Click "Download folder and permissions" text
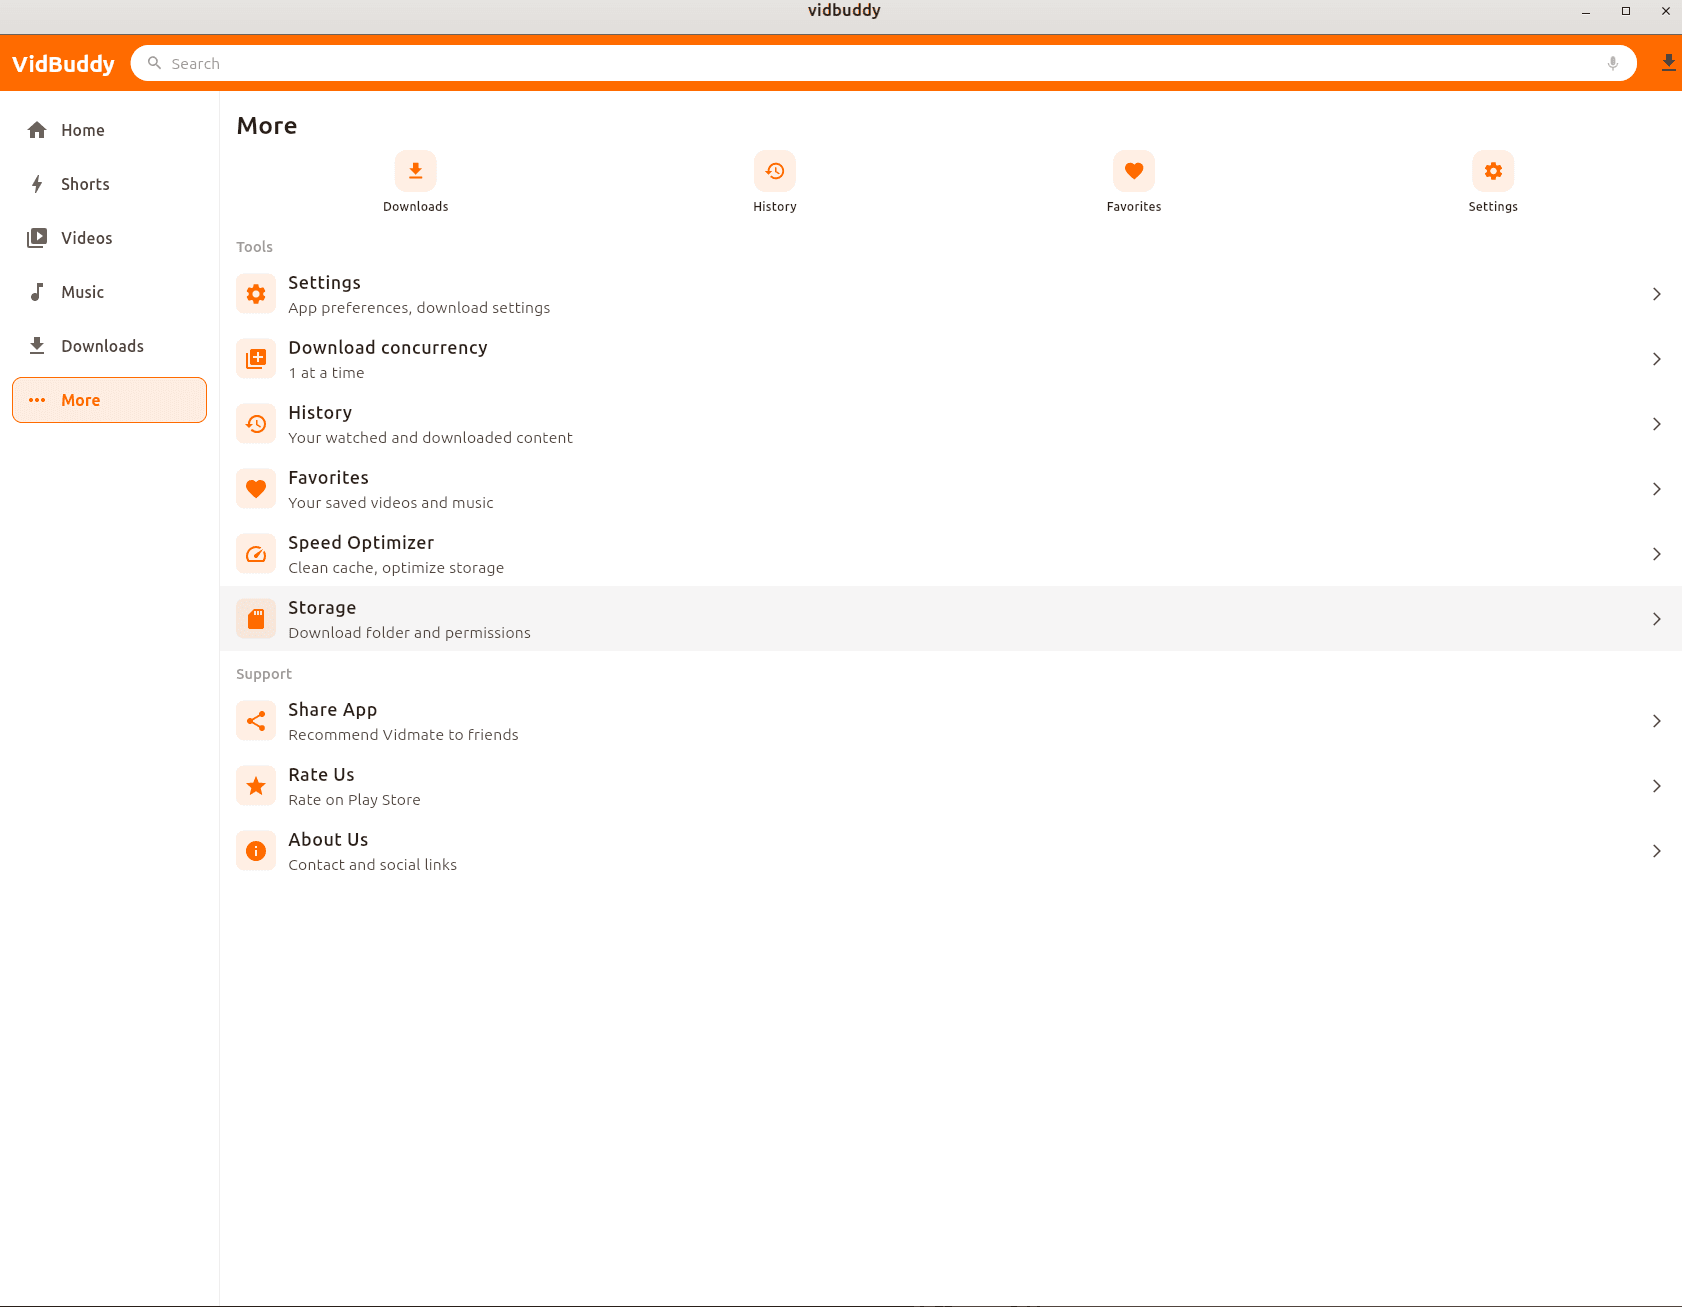The width and height of the screenshot is (1682, 1307). coord(409,633)
